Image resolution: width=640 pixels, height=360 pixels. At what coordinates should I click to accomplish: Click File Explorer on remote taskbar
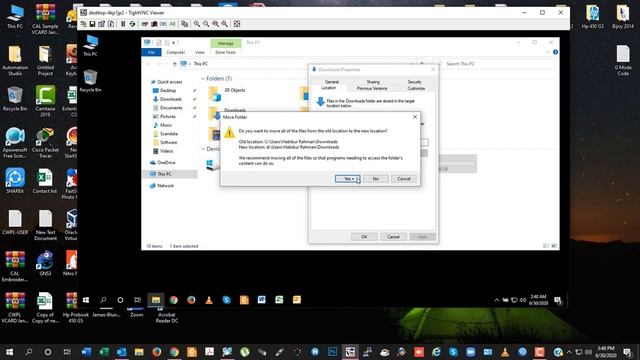point(156,300)
